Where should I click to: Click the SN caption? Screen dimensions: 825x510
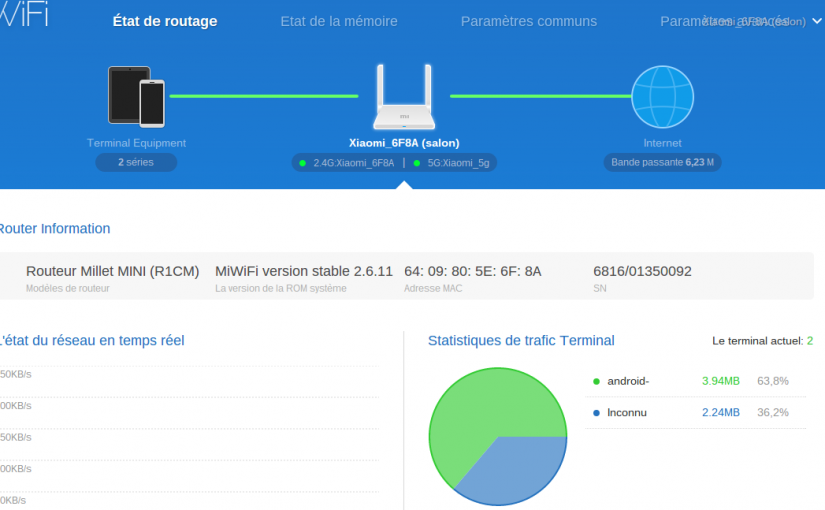[x=600, y=288]
